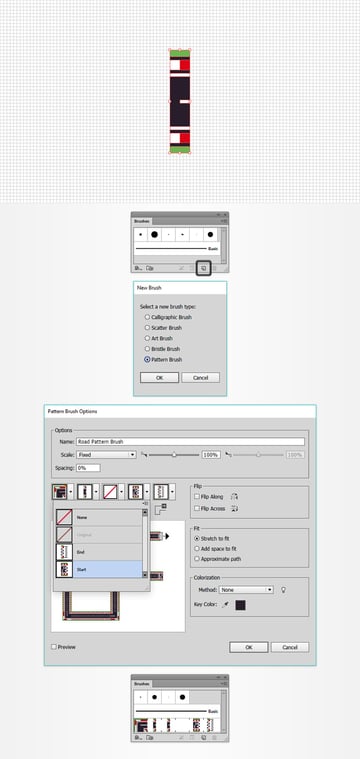The image size is (360, 759).
Task: Click Brushes tab in top panel
Action: pos(142,221)
